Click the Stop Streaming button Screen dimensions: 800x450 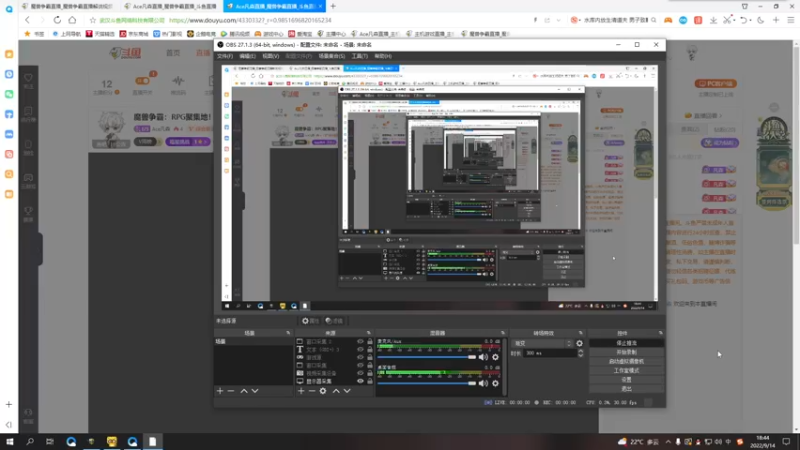627,343
